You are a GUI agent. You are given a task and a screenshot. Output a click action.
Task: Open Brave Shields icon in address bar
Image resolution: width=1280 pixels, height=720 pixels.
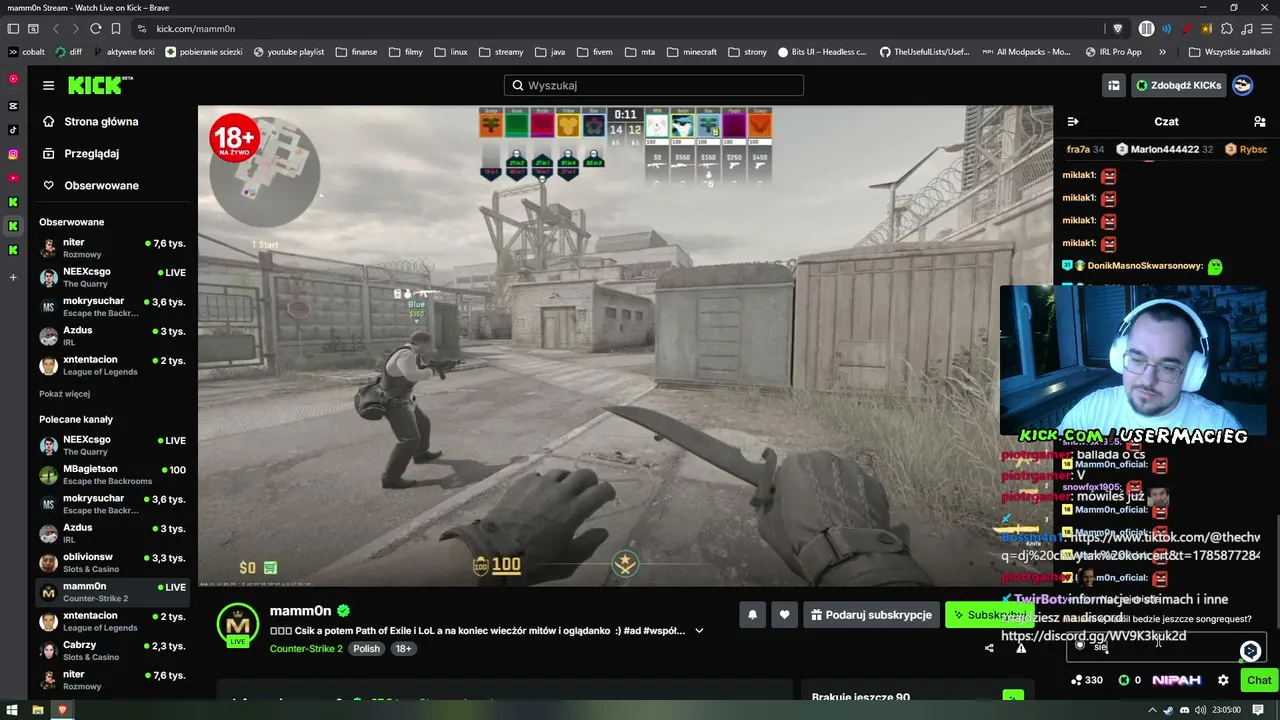pyautogui.click(x=1118, y=29)
